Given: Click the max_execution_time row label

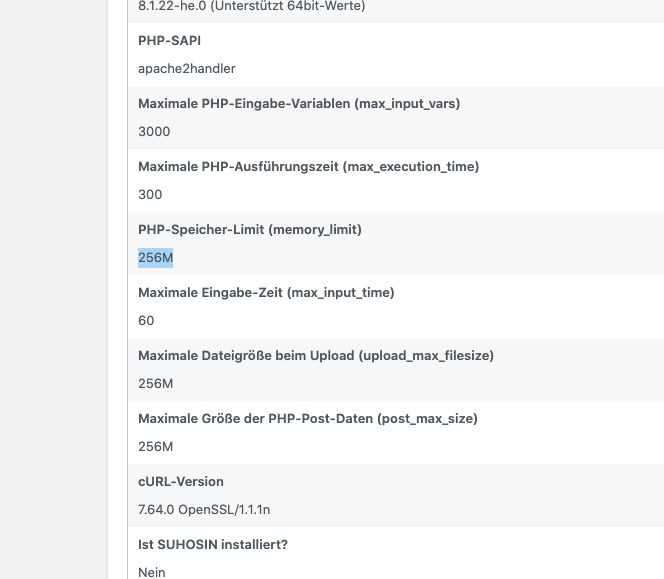Looking at the screenshot, I should tap(308, 166).
